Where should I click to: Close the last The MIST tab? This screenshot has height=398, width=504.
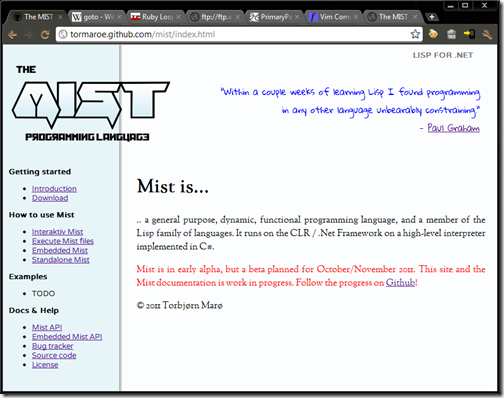[x=415, y=17]
